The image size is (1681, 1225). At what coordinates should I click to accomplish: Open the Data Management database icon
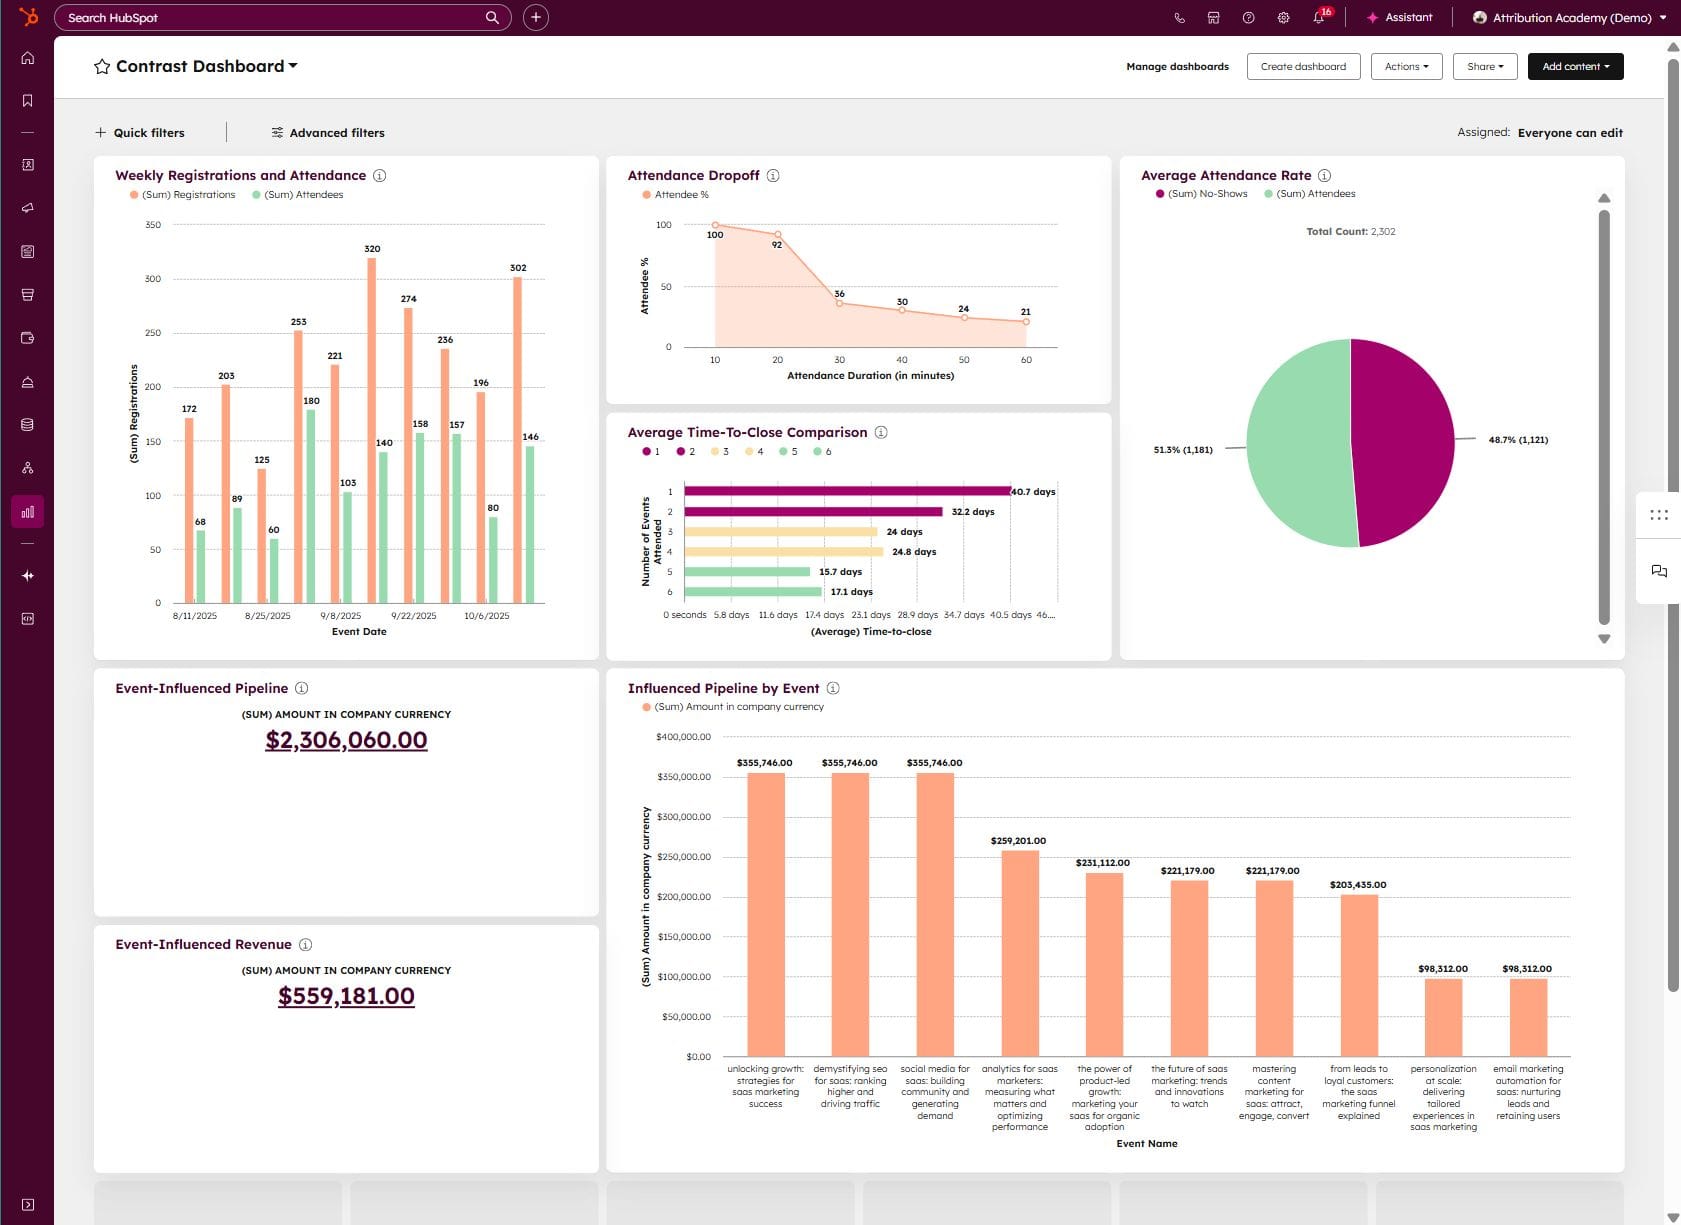pos(27,423)
